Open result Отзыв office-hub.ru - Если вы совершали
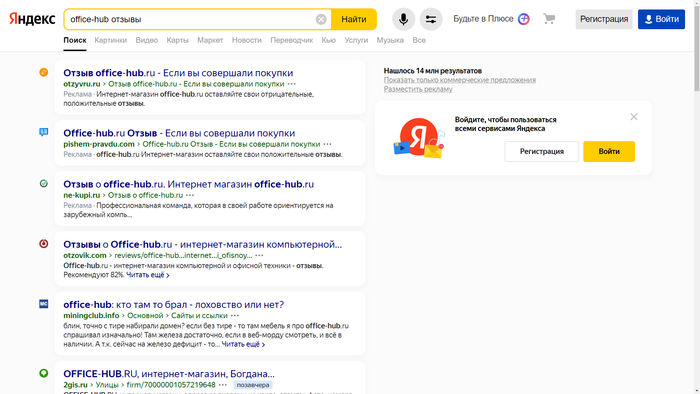 pos(178,73)
